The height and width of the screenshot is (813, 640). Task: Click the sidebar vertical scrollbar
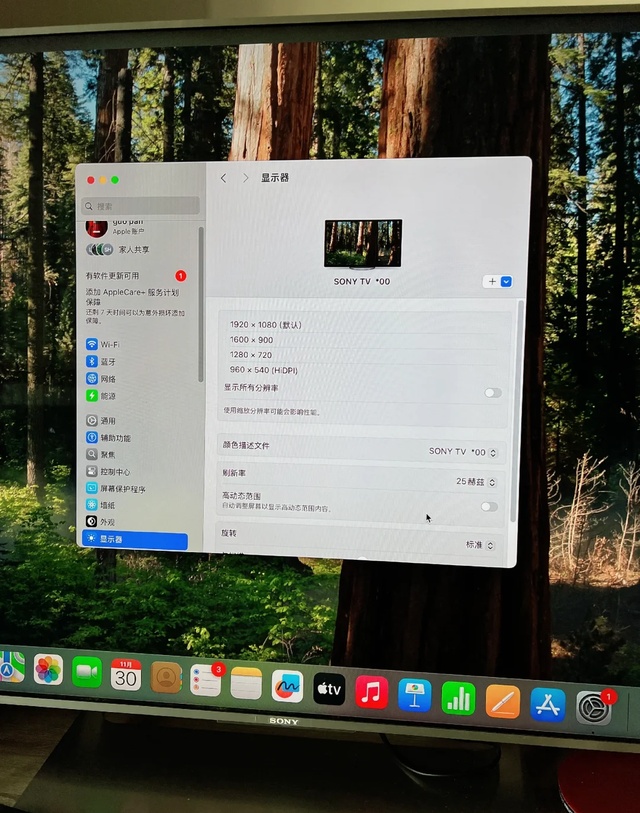tap(201, 304)
